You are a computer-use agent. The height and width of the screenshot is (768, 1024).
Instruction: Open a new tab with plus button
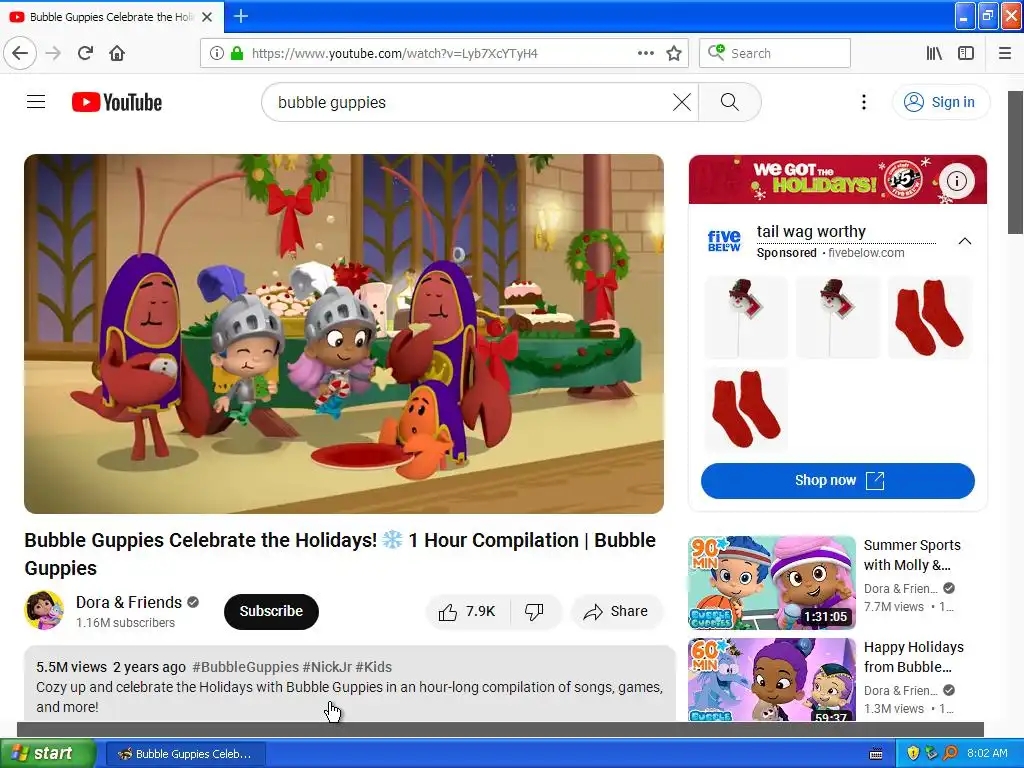pos(241,16)
